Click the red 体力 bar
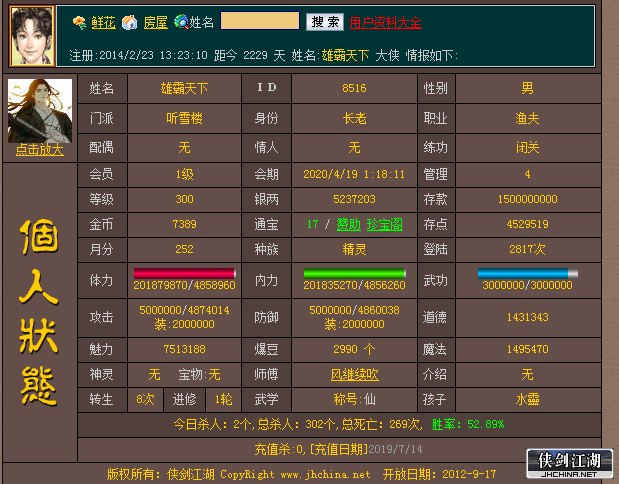 click(x=185, y=273)
